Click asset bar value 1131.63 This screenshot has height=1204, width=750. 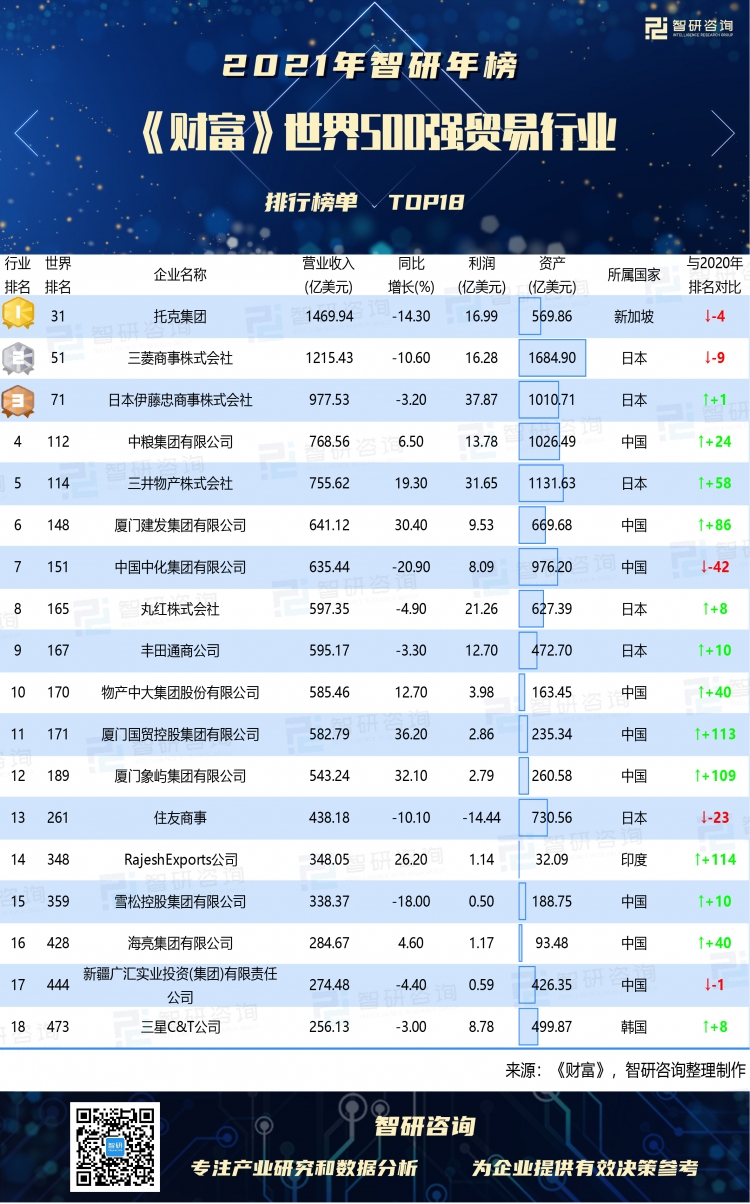point(552,483)
